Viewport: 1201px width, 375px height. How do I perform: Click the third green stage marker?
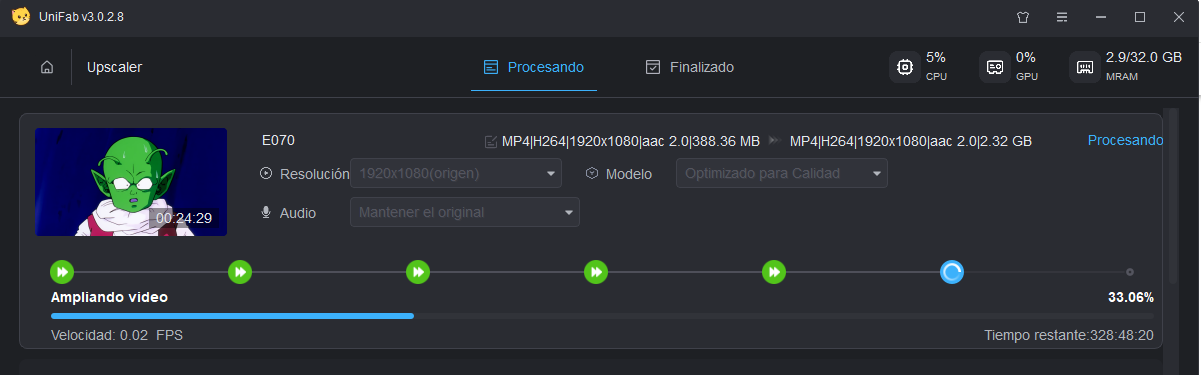(418, 271)
